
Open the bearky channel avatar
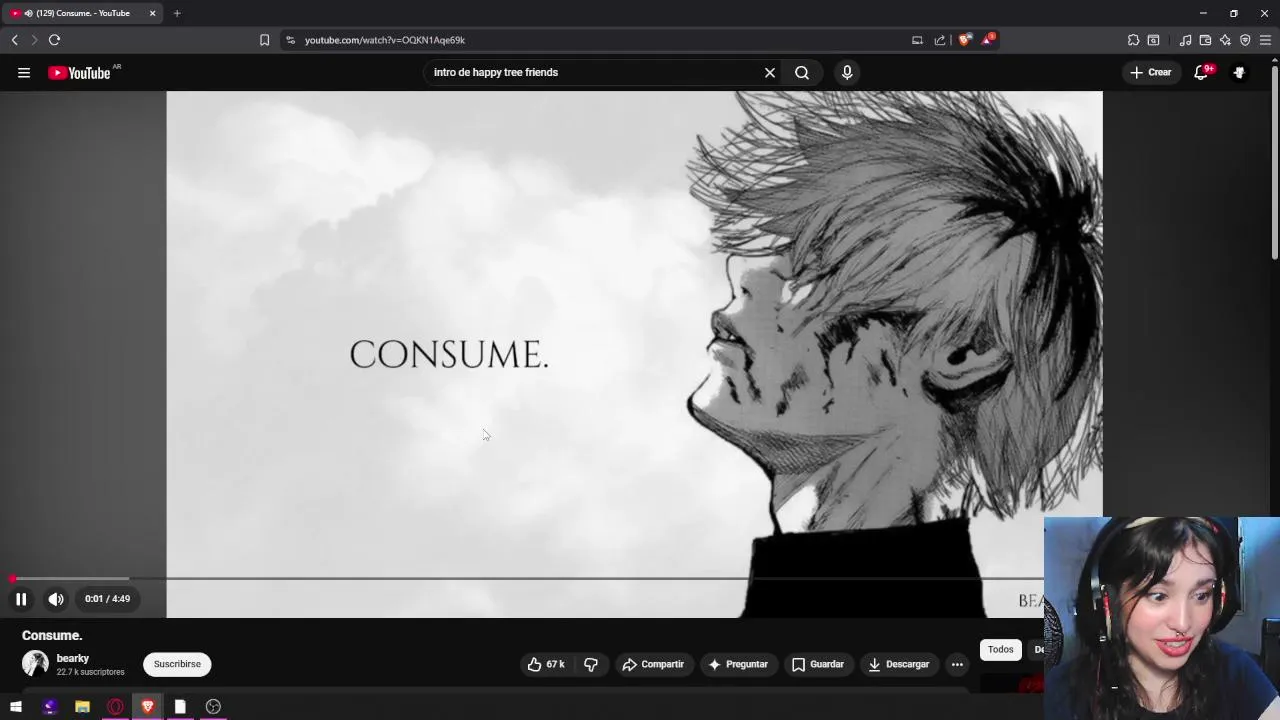click(35, 664)
